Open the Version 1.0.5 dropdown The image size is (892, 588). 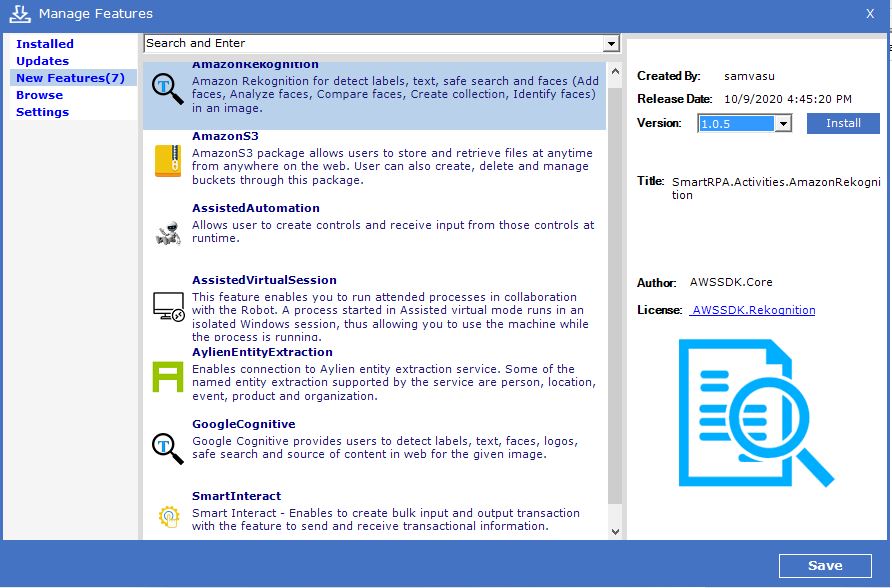(783, 123)
